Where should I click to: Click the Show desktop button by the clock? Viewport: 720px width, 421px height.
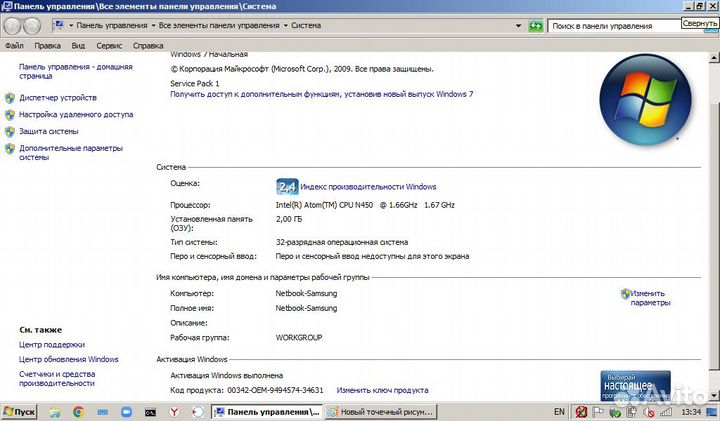coord(713,412)
